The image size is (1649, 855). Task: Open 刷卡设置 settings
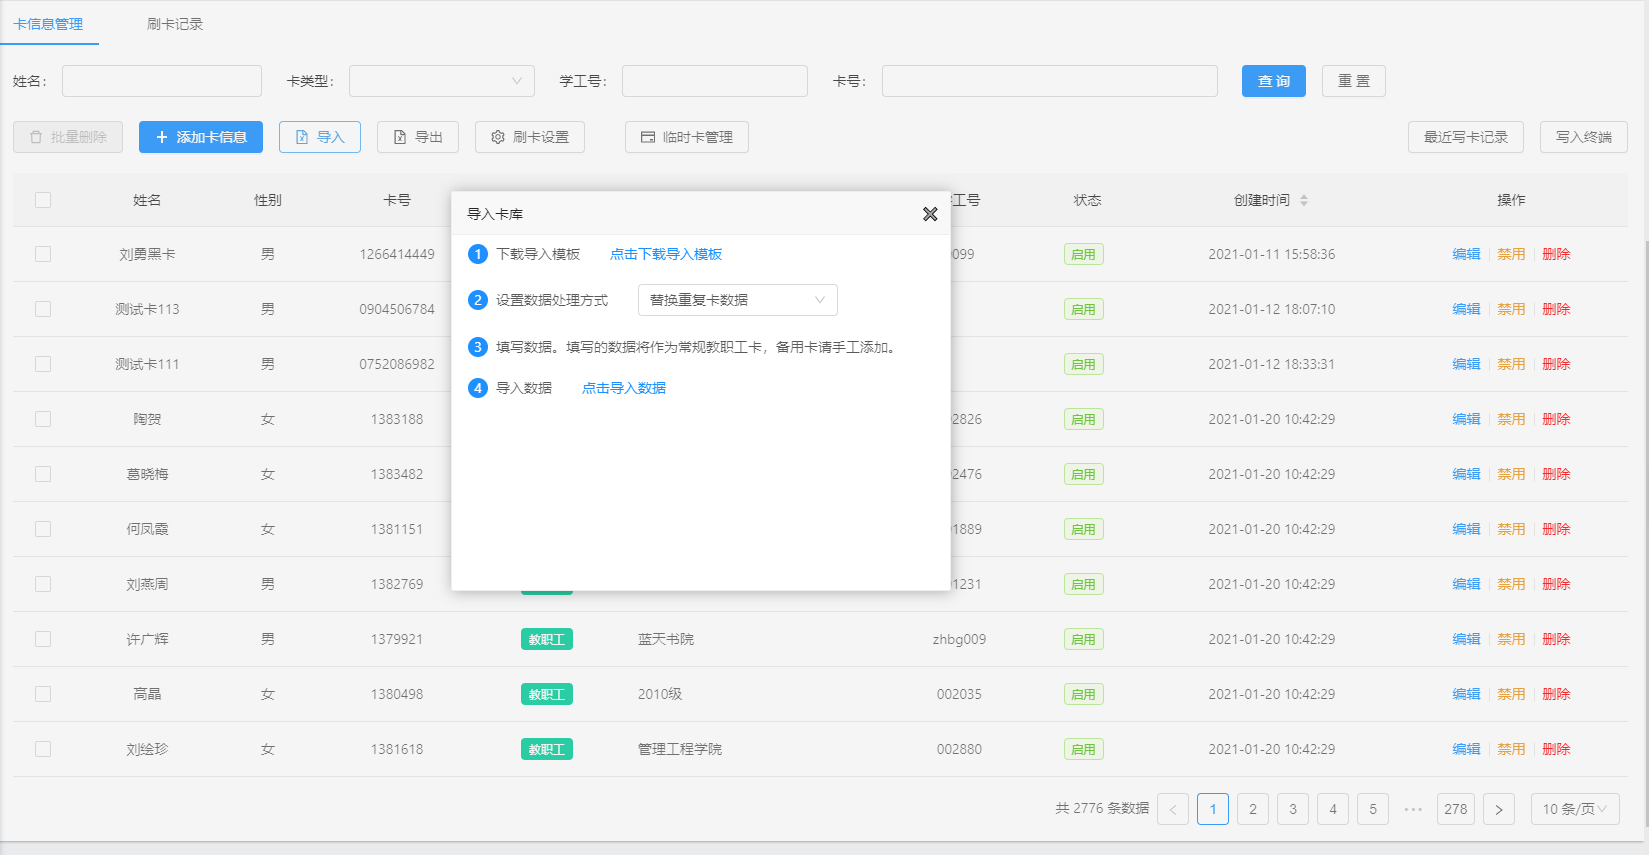click(530, 137)
